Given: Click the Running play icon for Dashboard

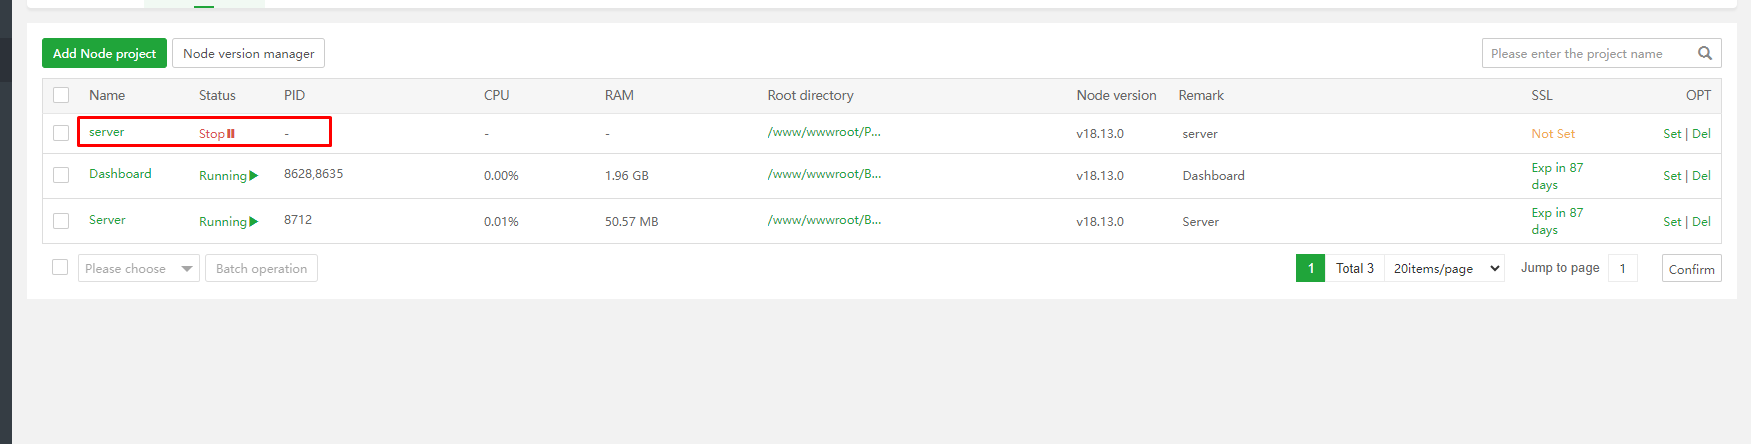Looking at the screenshot, I should [254, 176].
